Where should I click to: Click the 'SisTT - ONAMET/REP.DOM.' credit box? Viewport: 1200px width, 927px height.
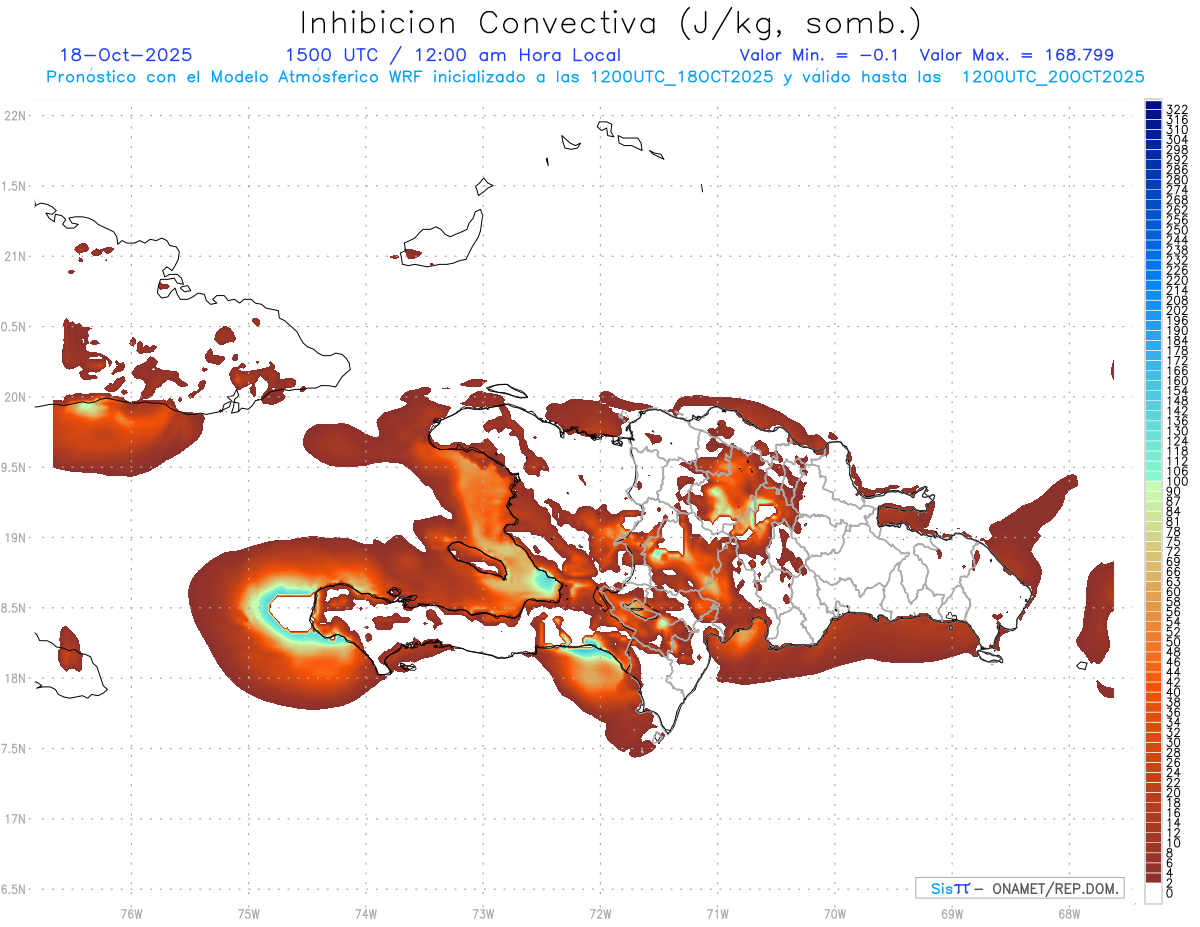1020,888
